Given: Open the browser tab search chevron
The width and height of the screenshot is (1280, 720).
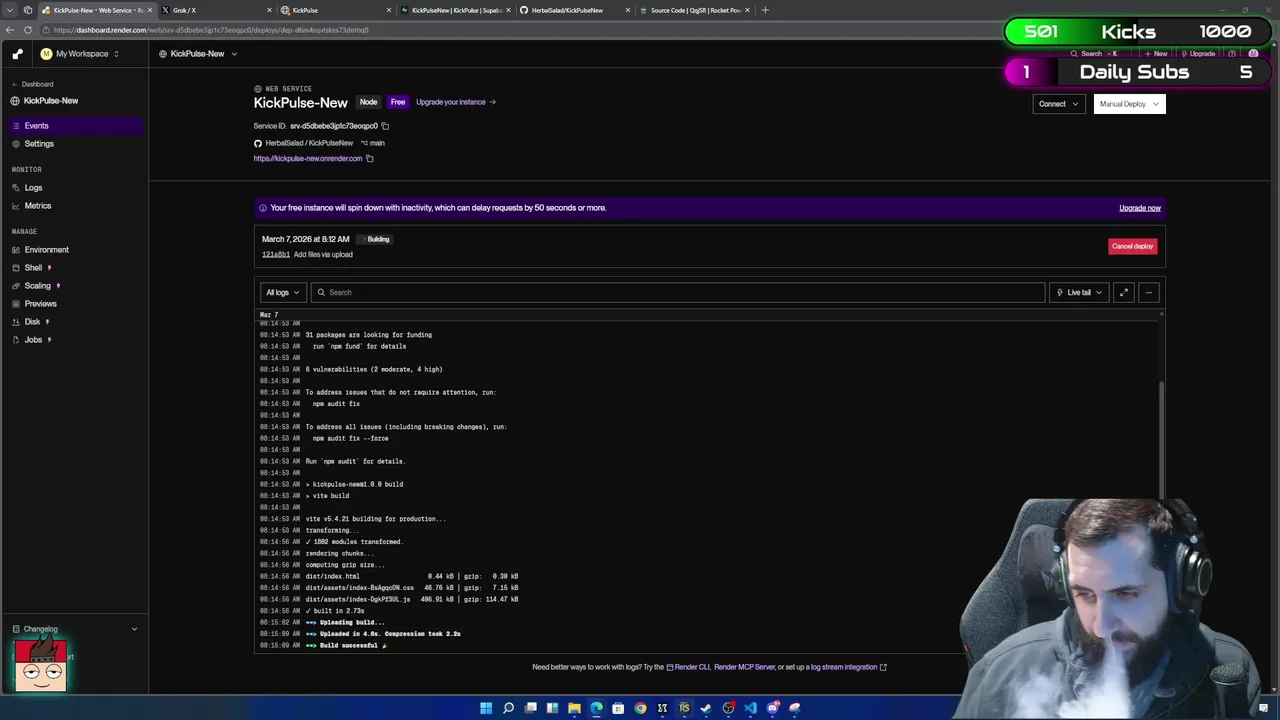Looking at the screenshot, I should pyautogui.click(x=10, y=10).
